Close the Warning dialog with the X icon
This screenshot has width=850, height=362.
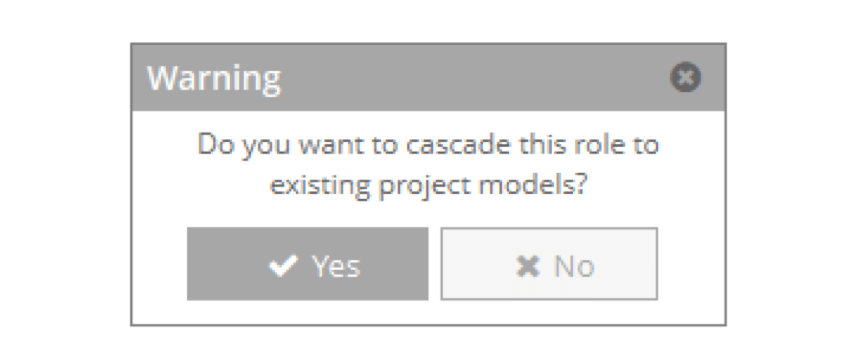(x=686, y=77)
